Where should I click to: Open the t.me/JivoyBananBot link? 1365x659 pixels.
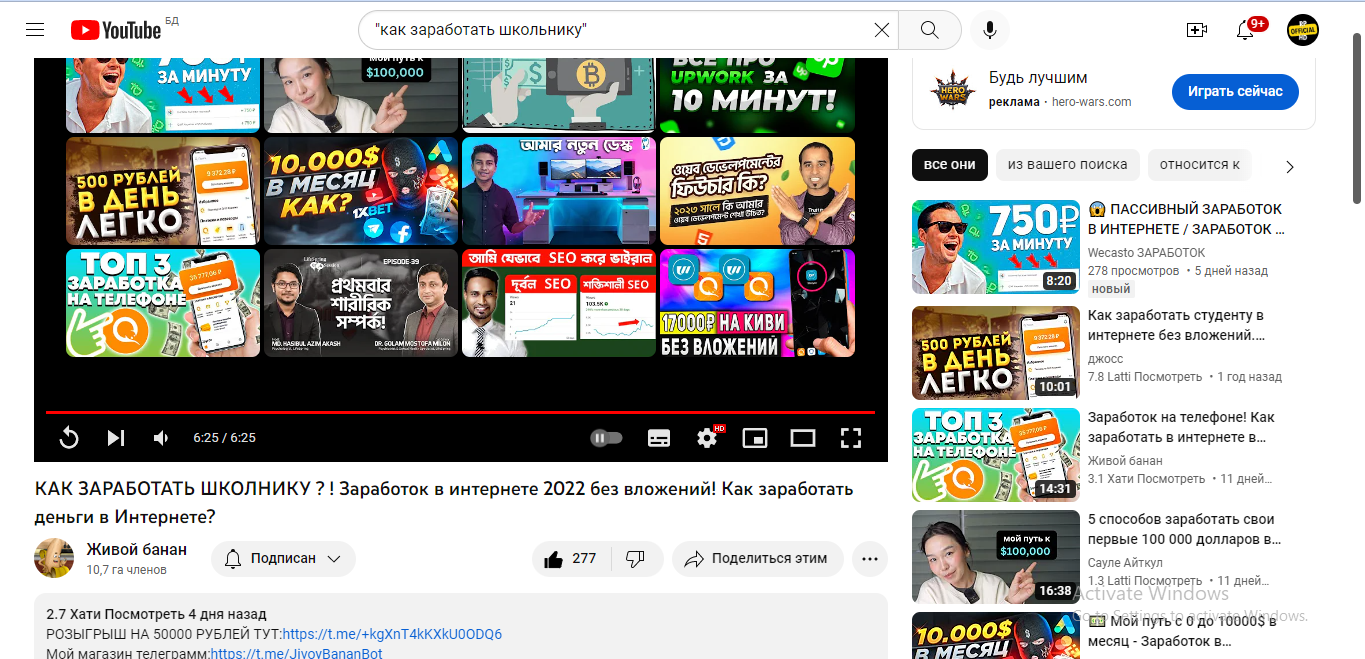tap(296, 653)
